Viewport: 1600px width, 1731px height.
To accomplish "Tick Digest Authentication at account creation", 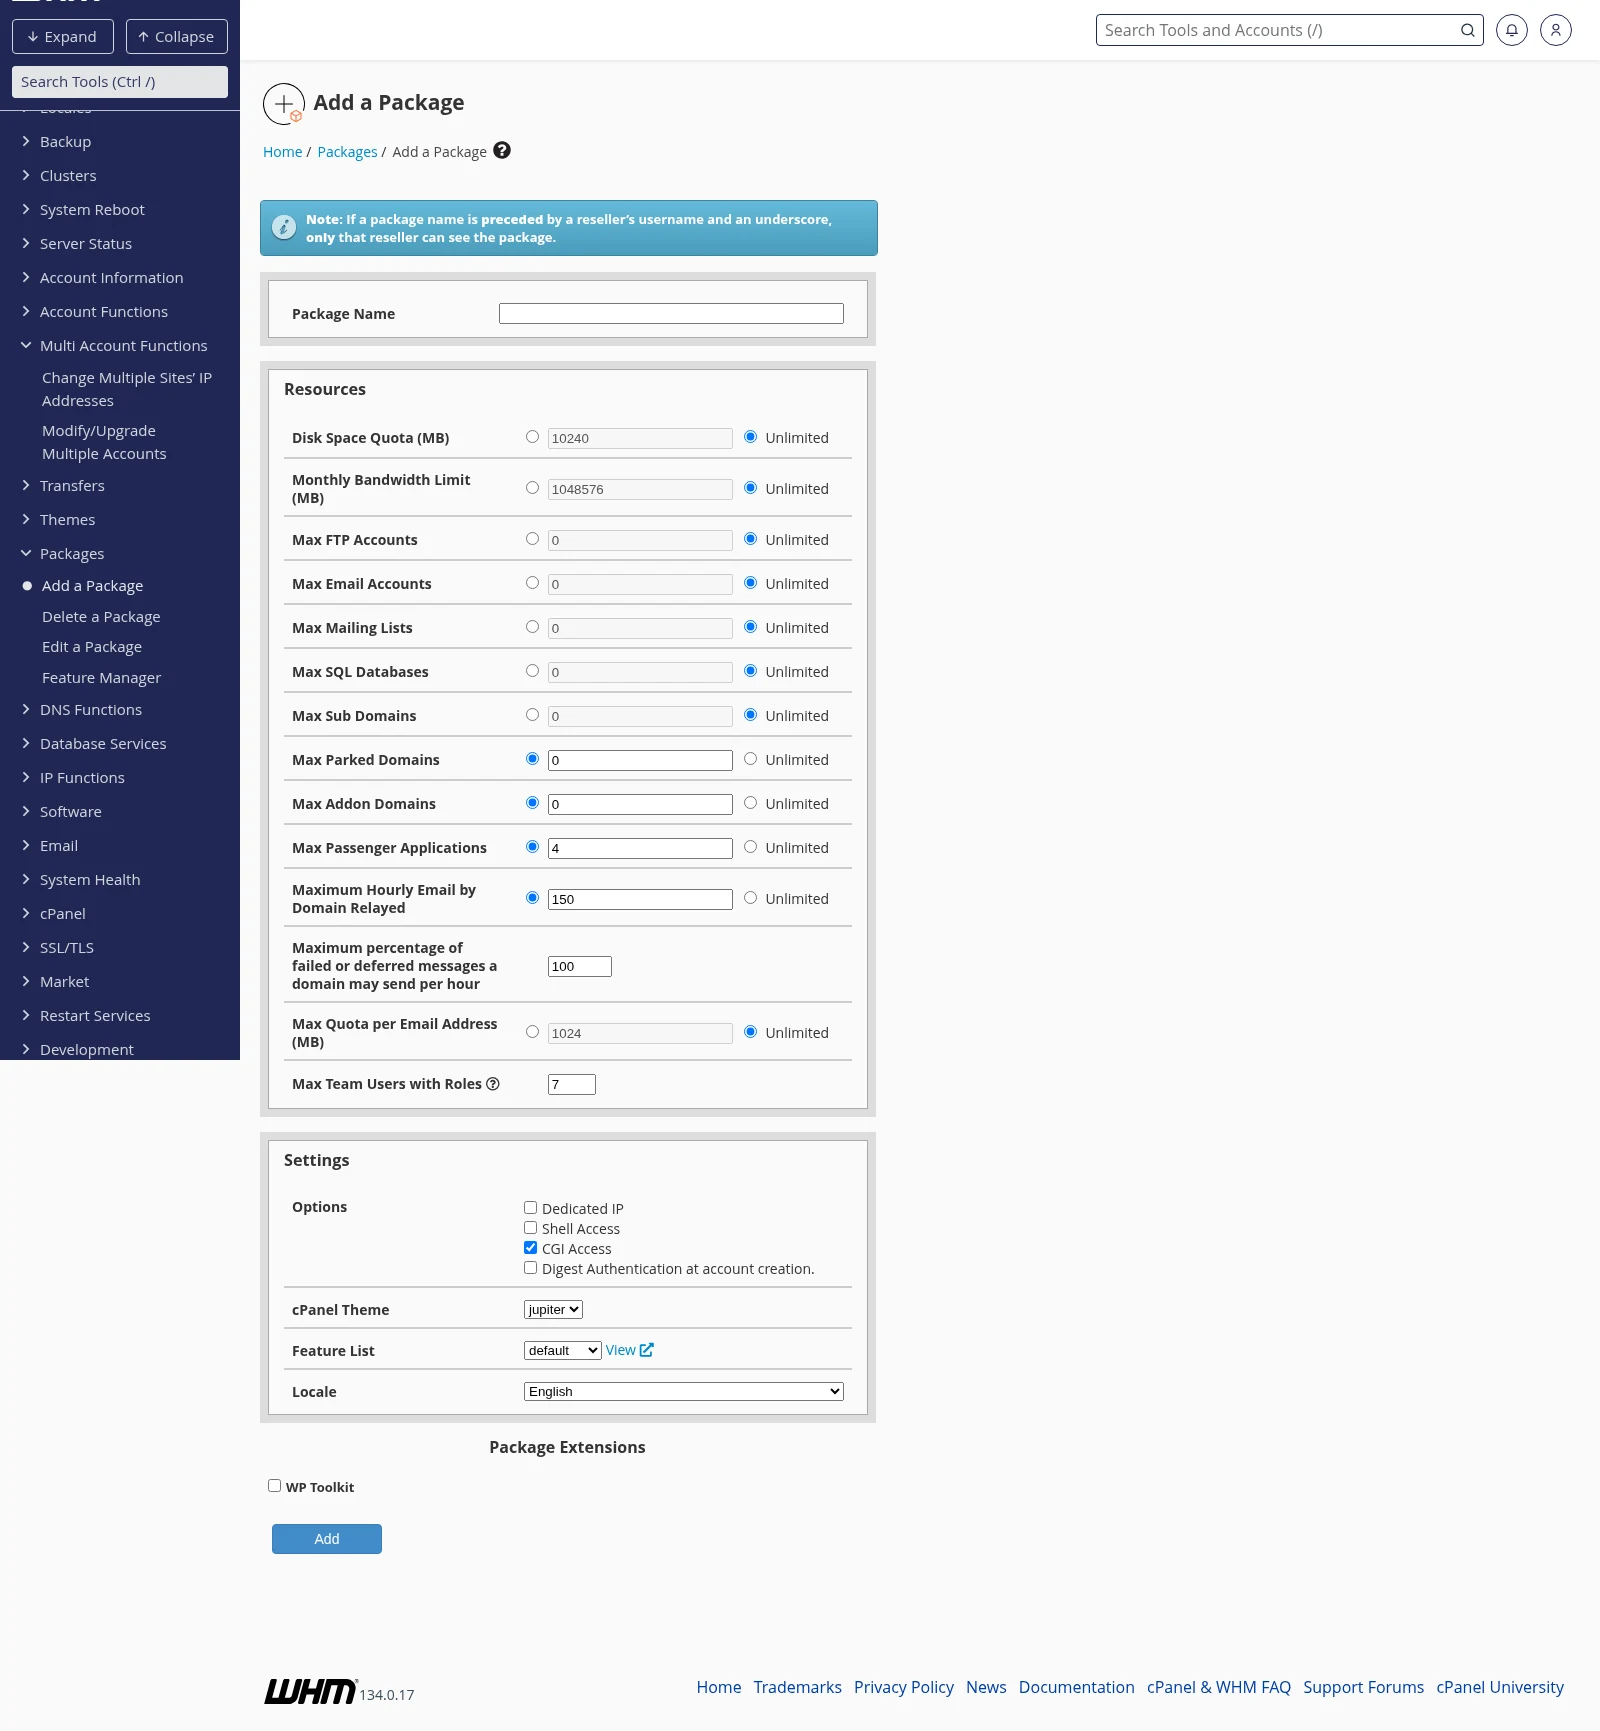I will pos(531,1268).
